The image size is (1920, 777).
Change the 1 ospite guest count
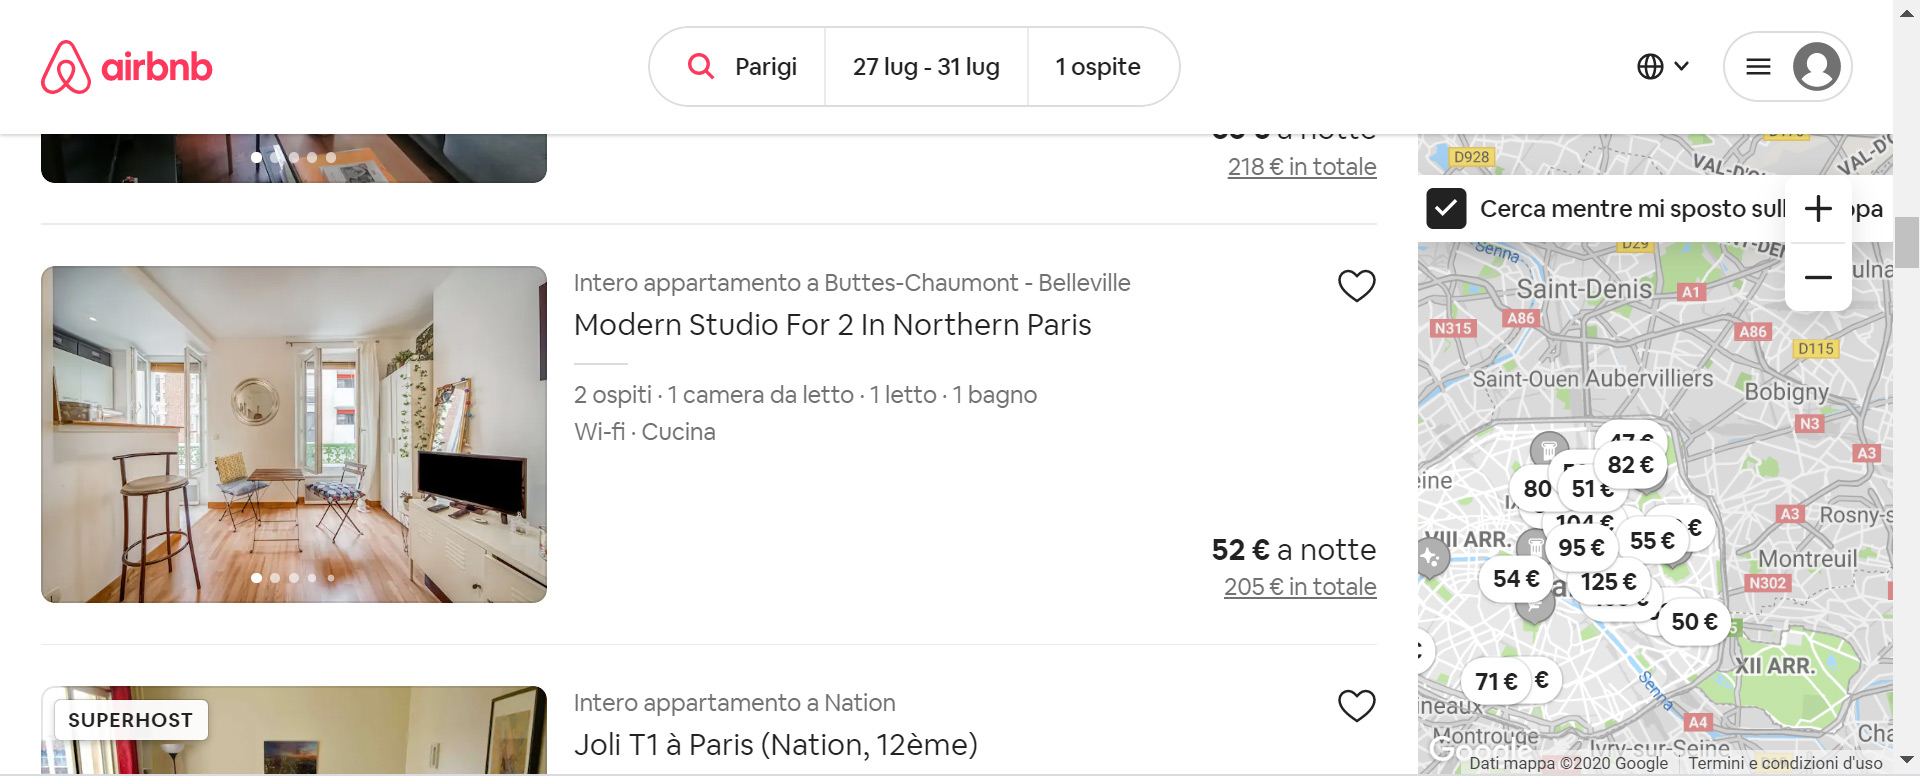pos(1098,67)
